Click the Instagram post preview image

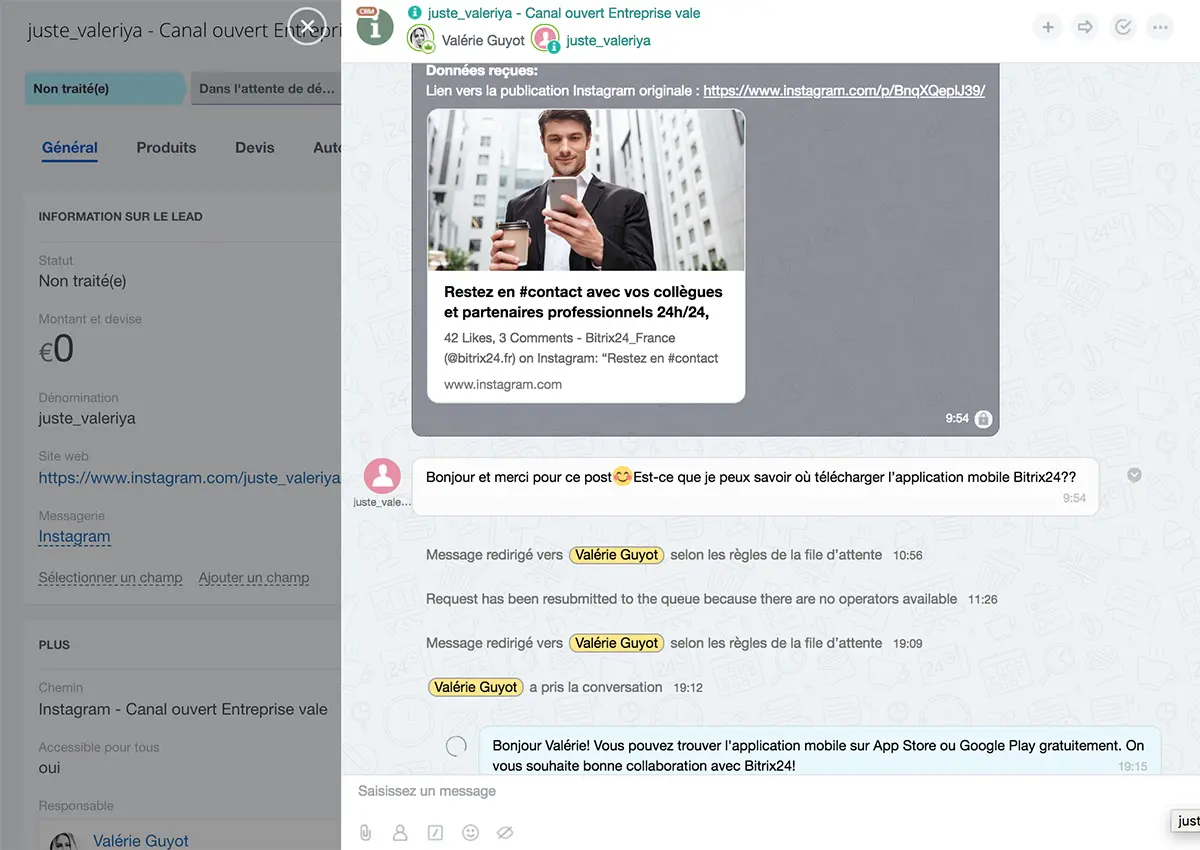tap(586, 190)
